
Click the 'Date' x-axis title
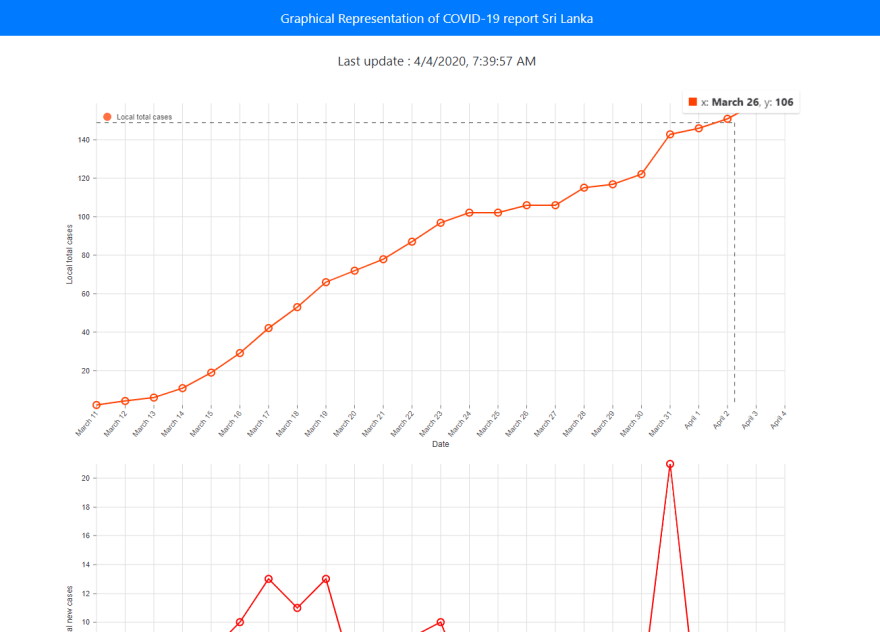tap(441, 444)
